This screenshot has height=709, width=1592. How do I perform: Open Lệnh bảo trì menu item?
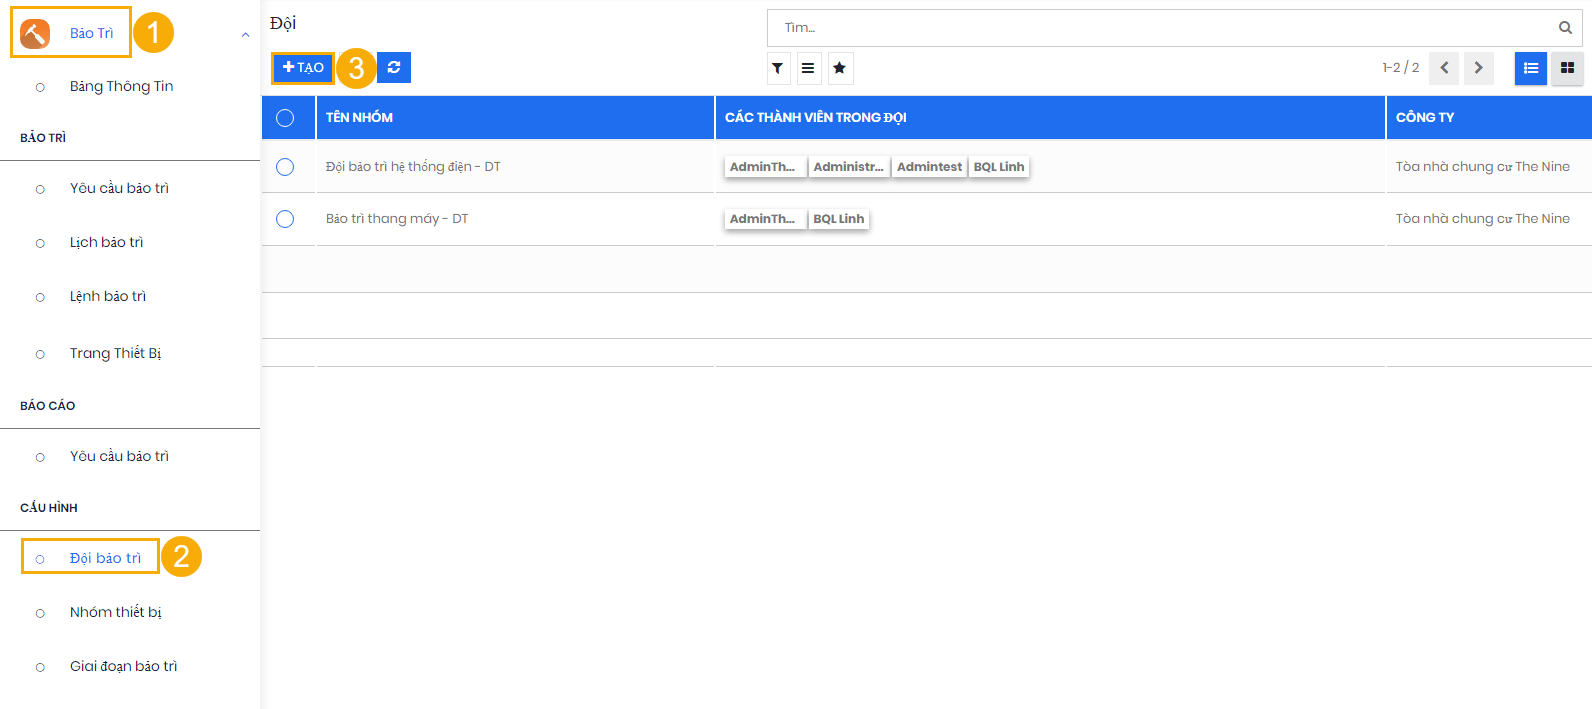click(108, 296)
